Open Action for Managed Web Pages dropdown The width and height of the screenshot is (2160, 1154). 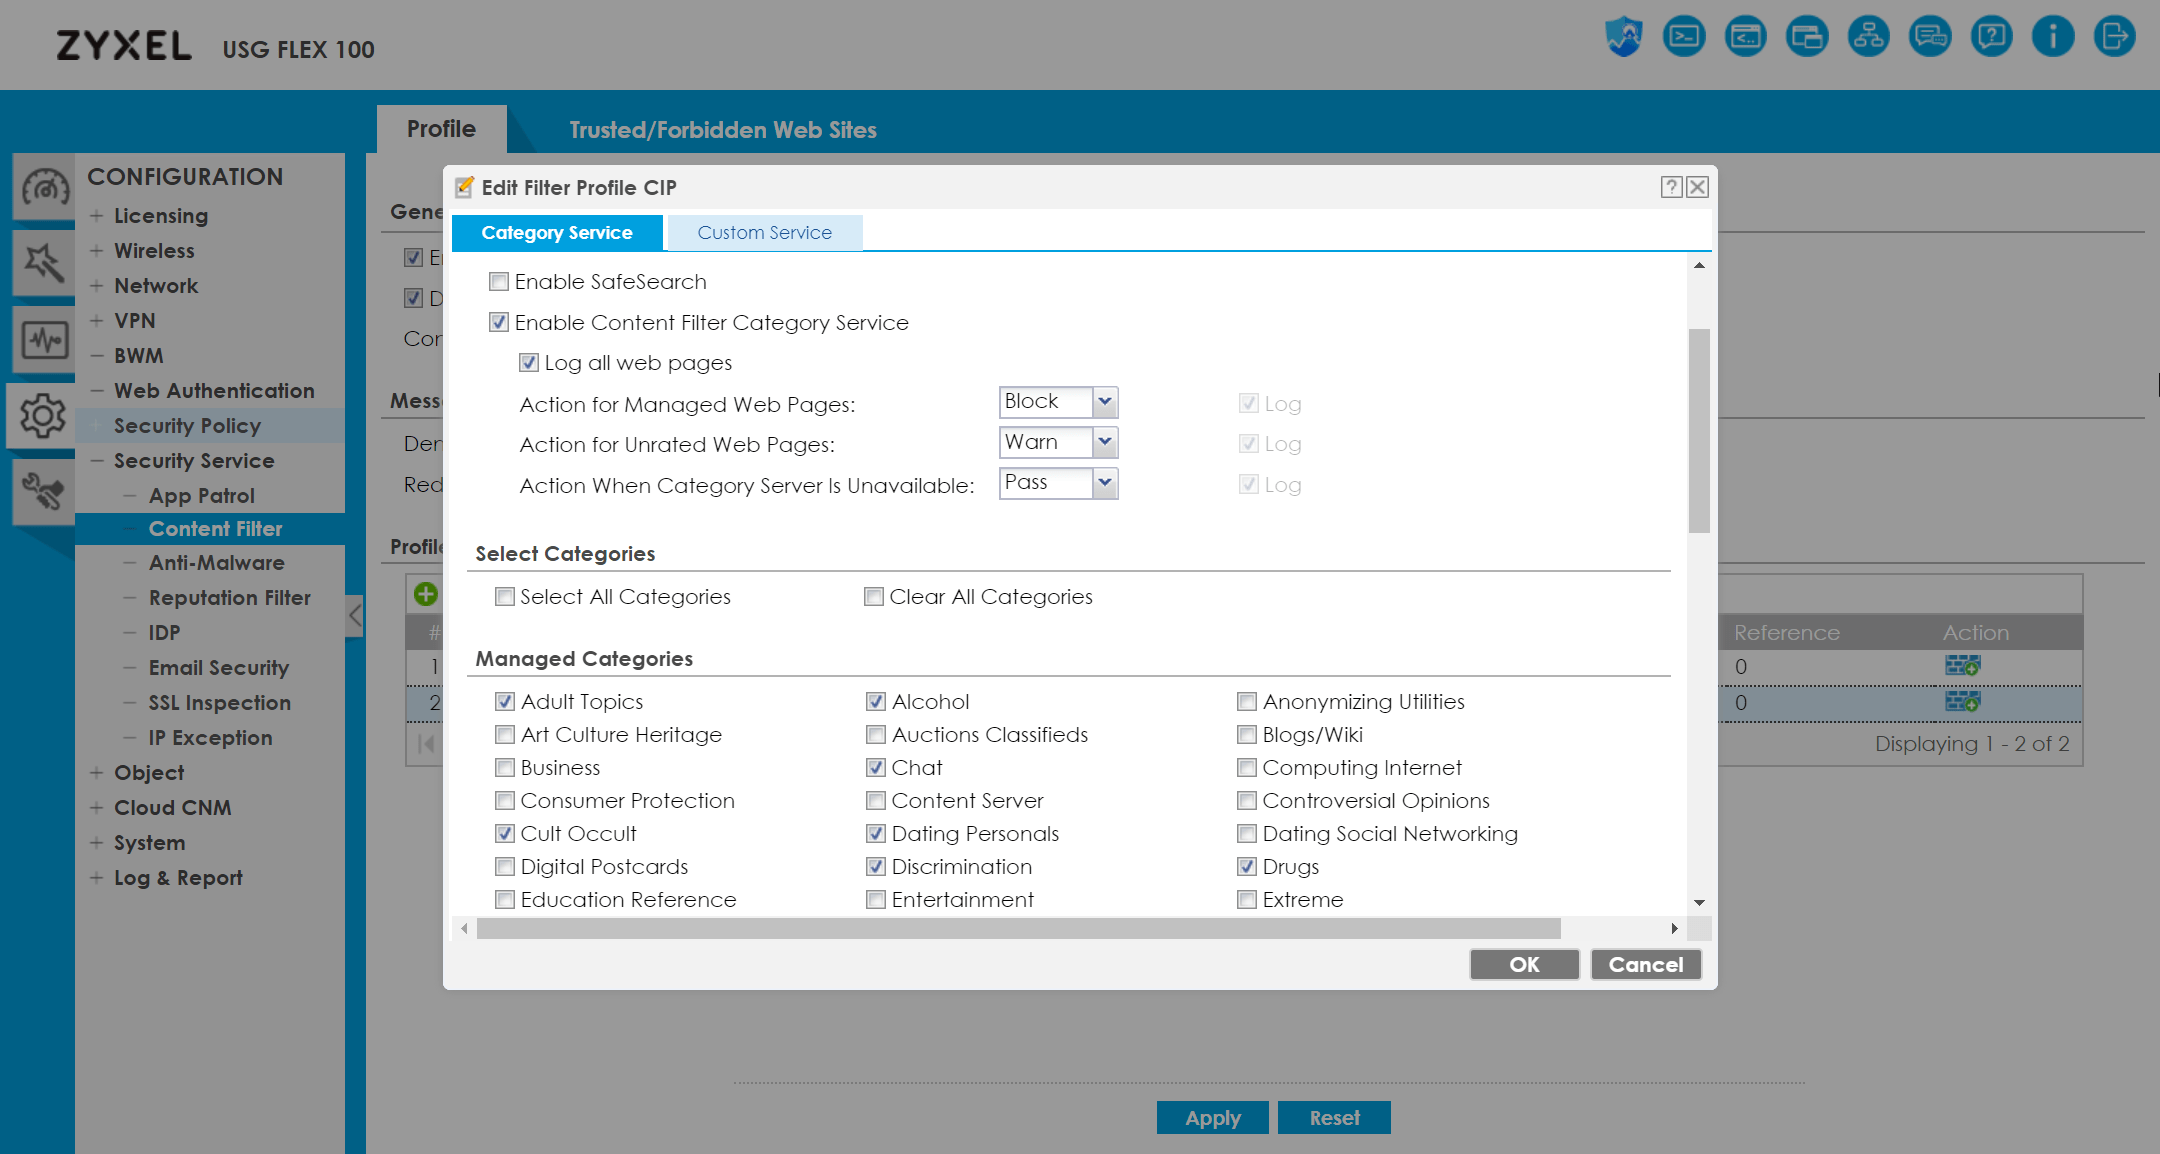1104,402
